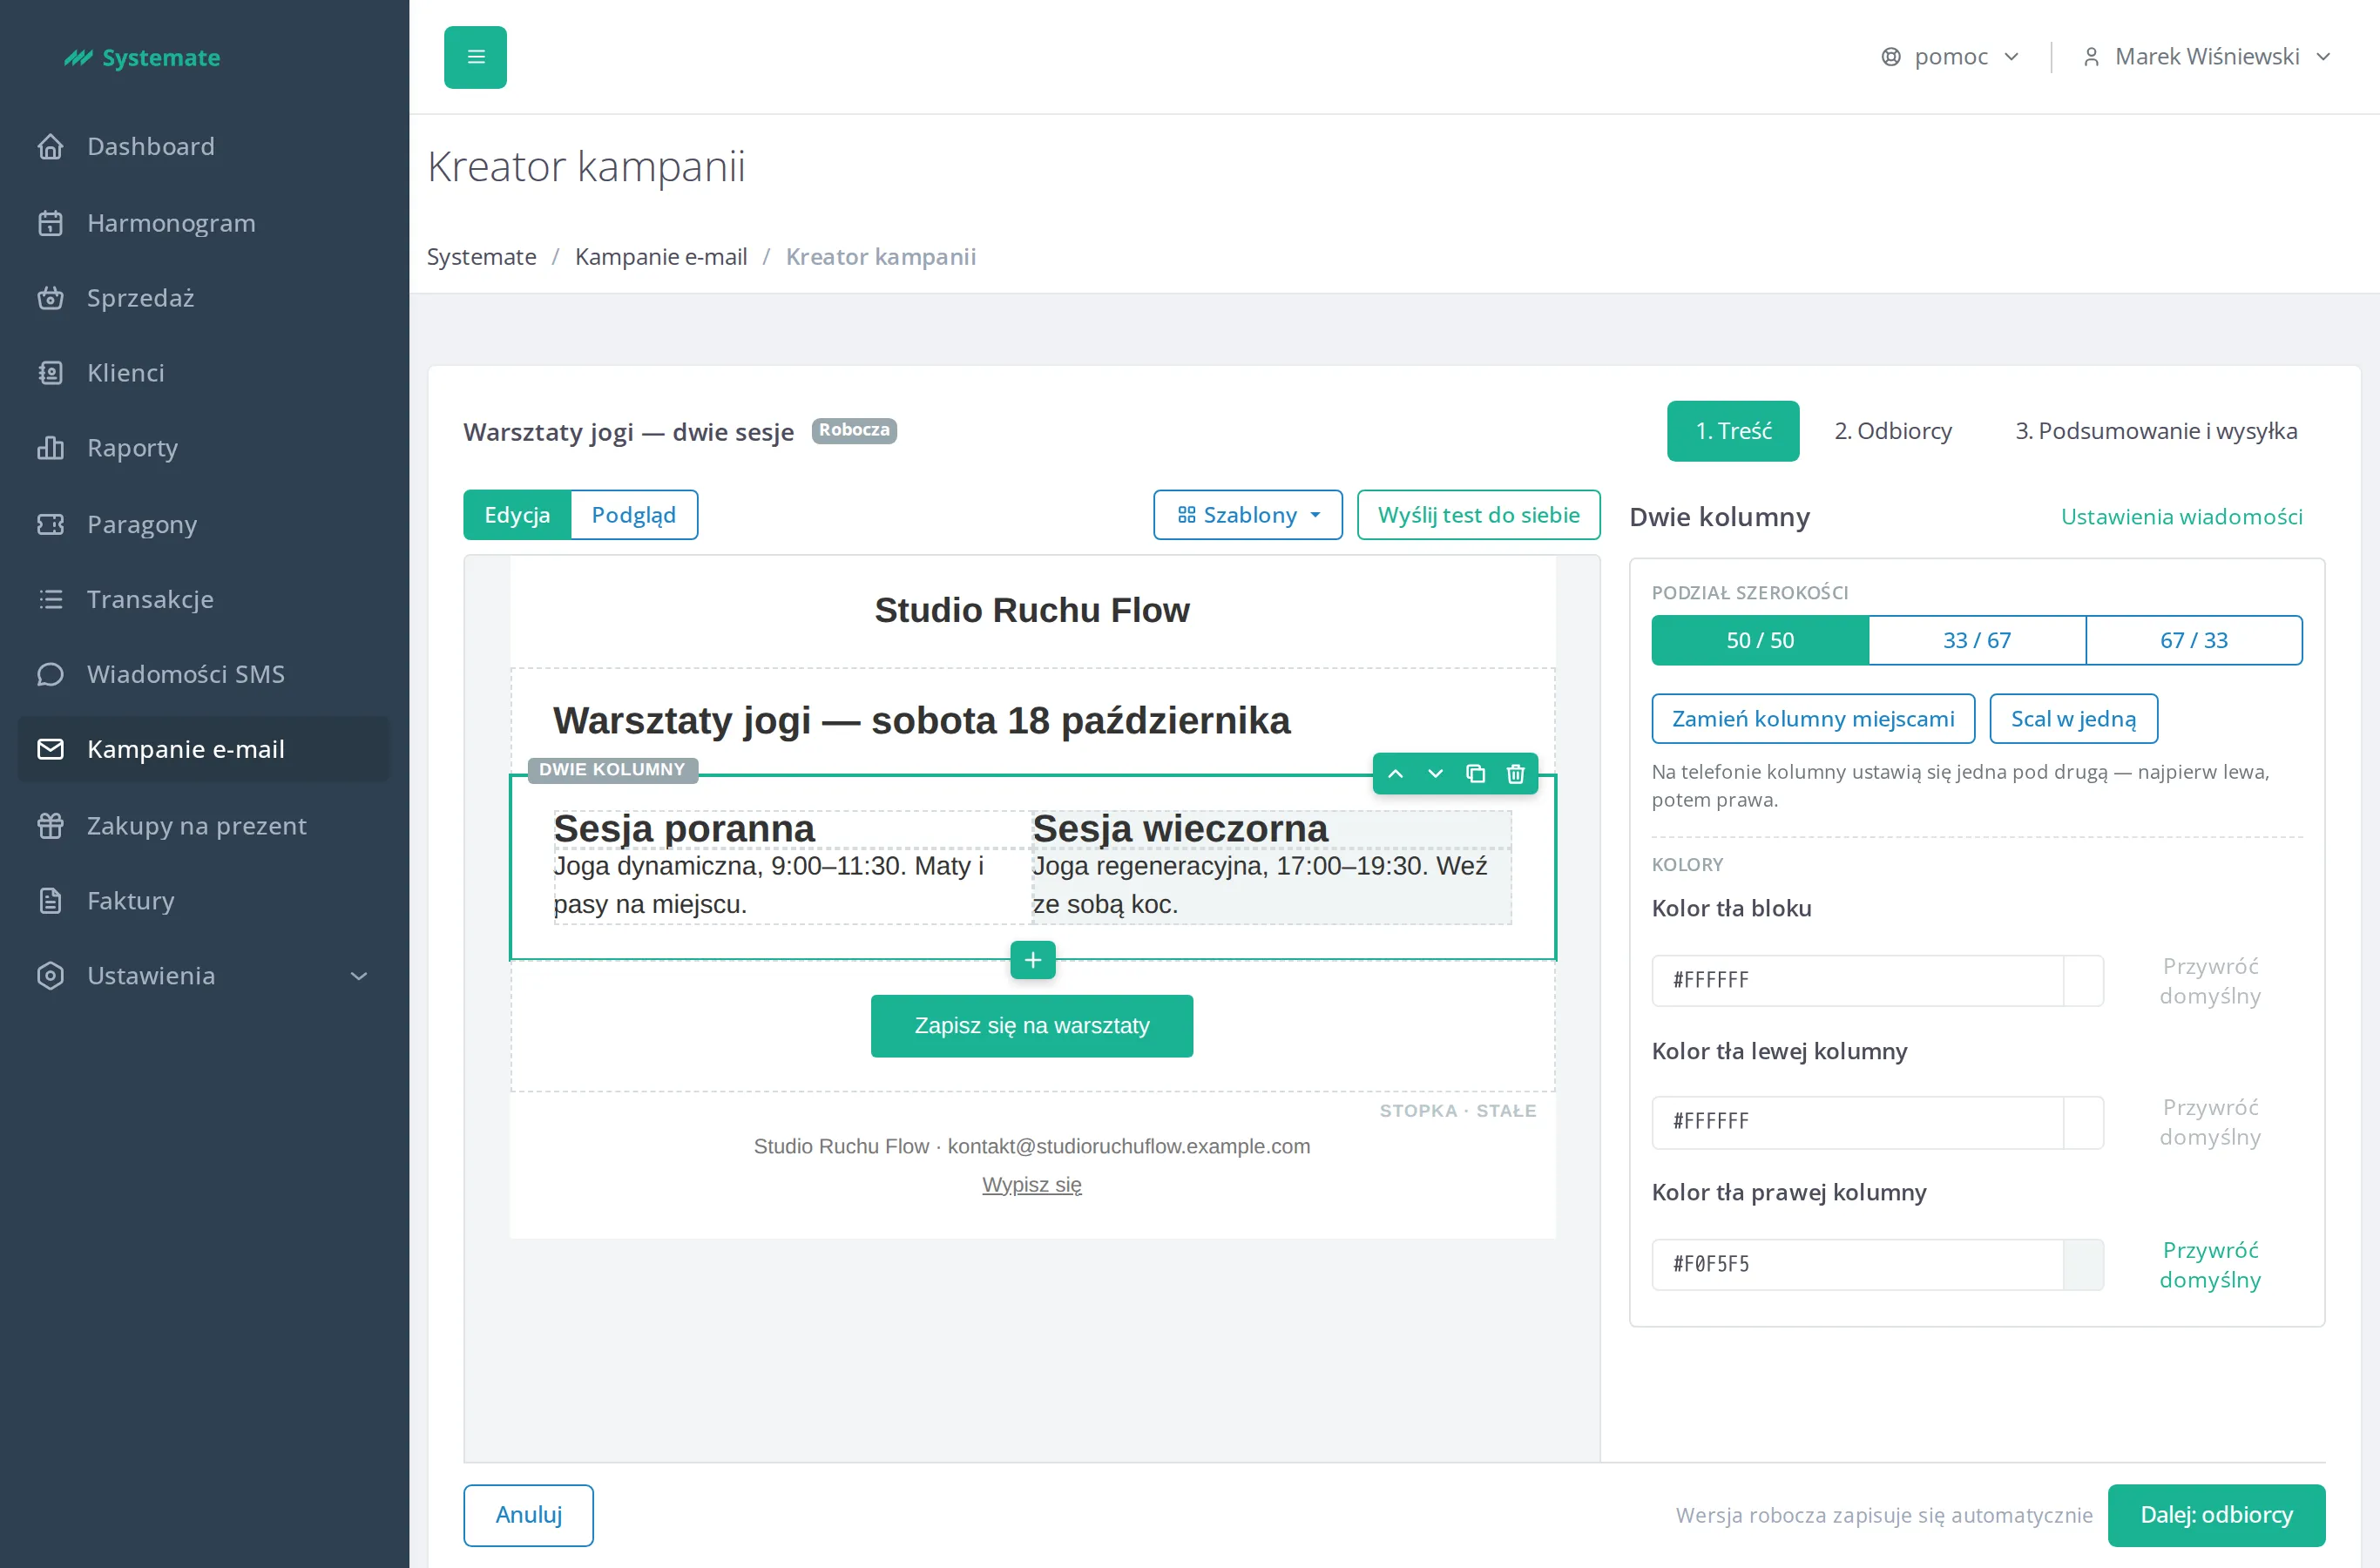Screen dimensions: 2380x1568
Task: Go to step 1. Treść
Action: pyautogui.click(x=1733, y=431)
